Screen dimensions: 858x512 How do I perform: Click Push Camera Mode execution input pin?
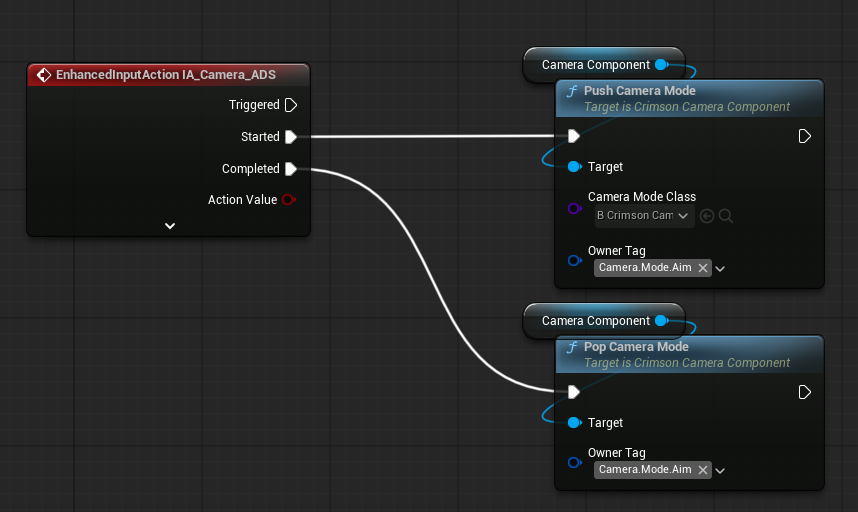pos(573,136)
